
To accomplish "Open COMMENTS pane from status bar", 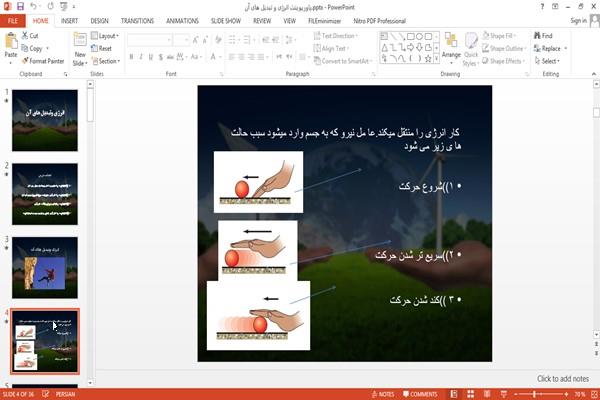I will [420, 394].
